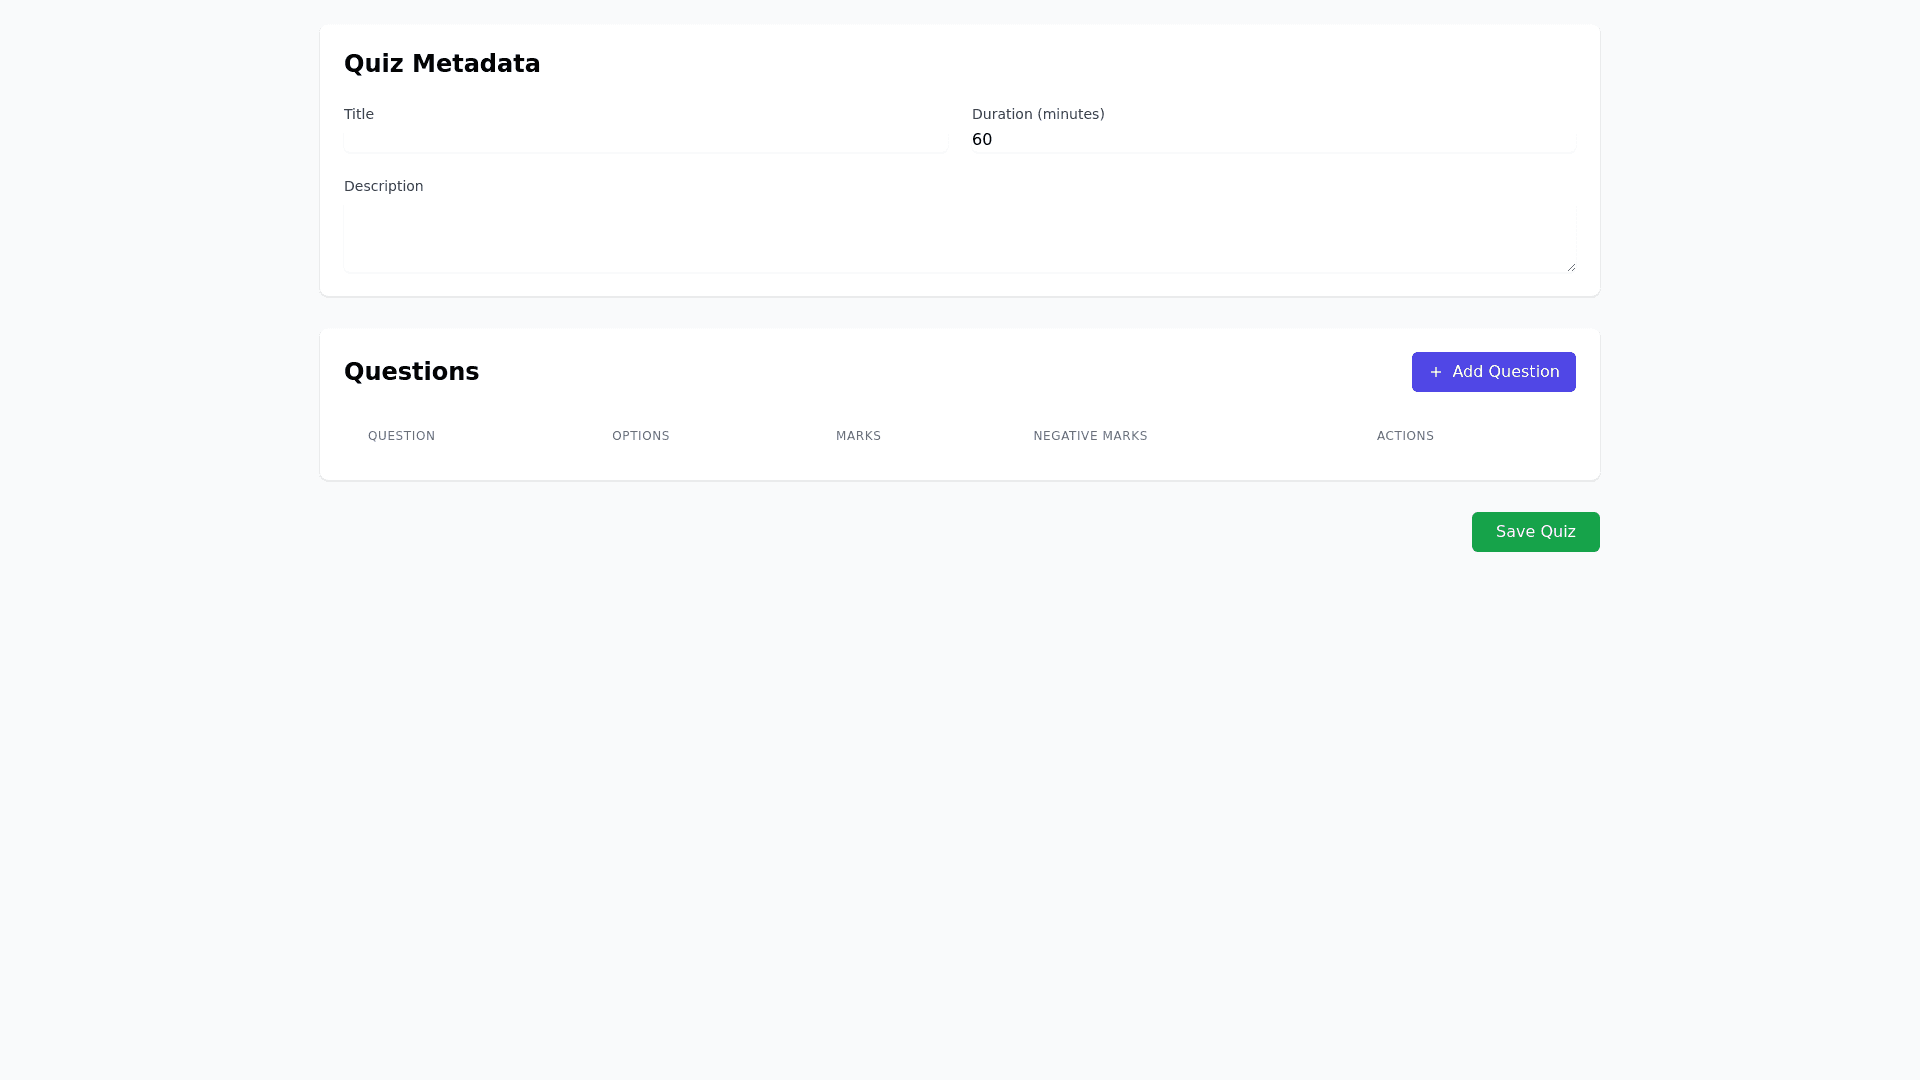Focus the Title input field
This screenshot has width=1920, height=1080.
tap(645, 140)
